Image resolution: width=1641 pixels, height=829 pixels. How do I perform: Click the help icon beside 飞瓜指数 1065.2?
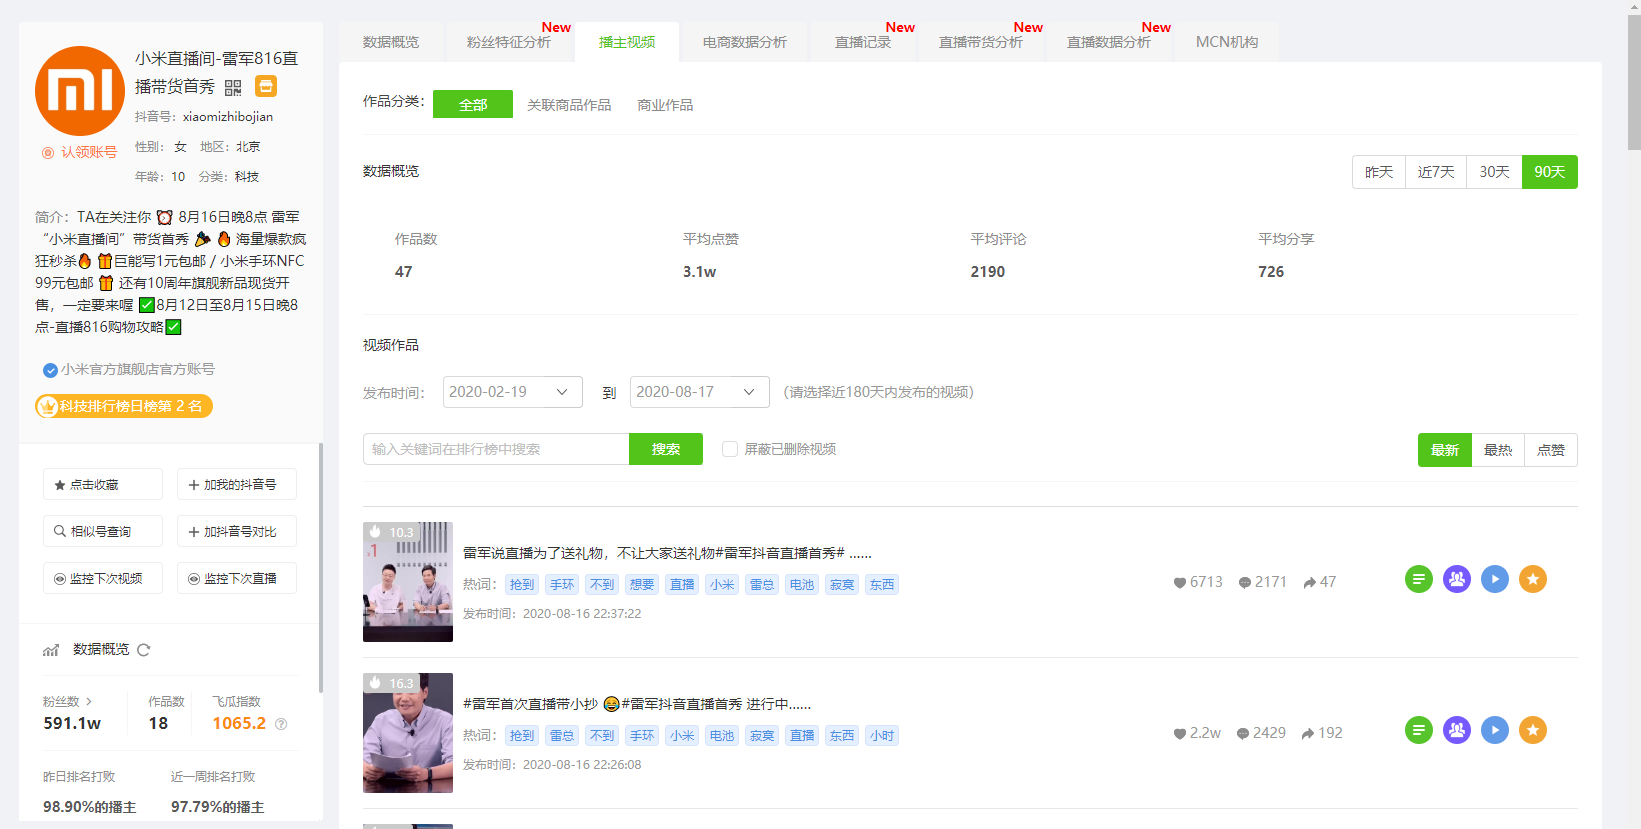click(281, 724)
